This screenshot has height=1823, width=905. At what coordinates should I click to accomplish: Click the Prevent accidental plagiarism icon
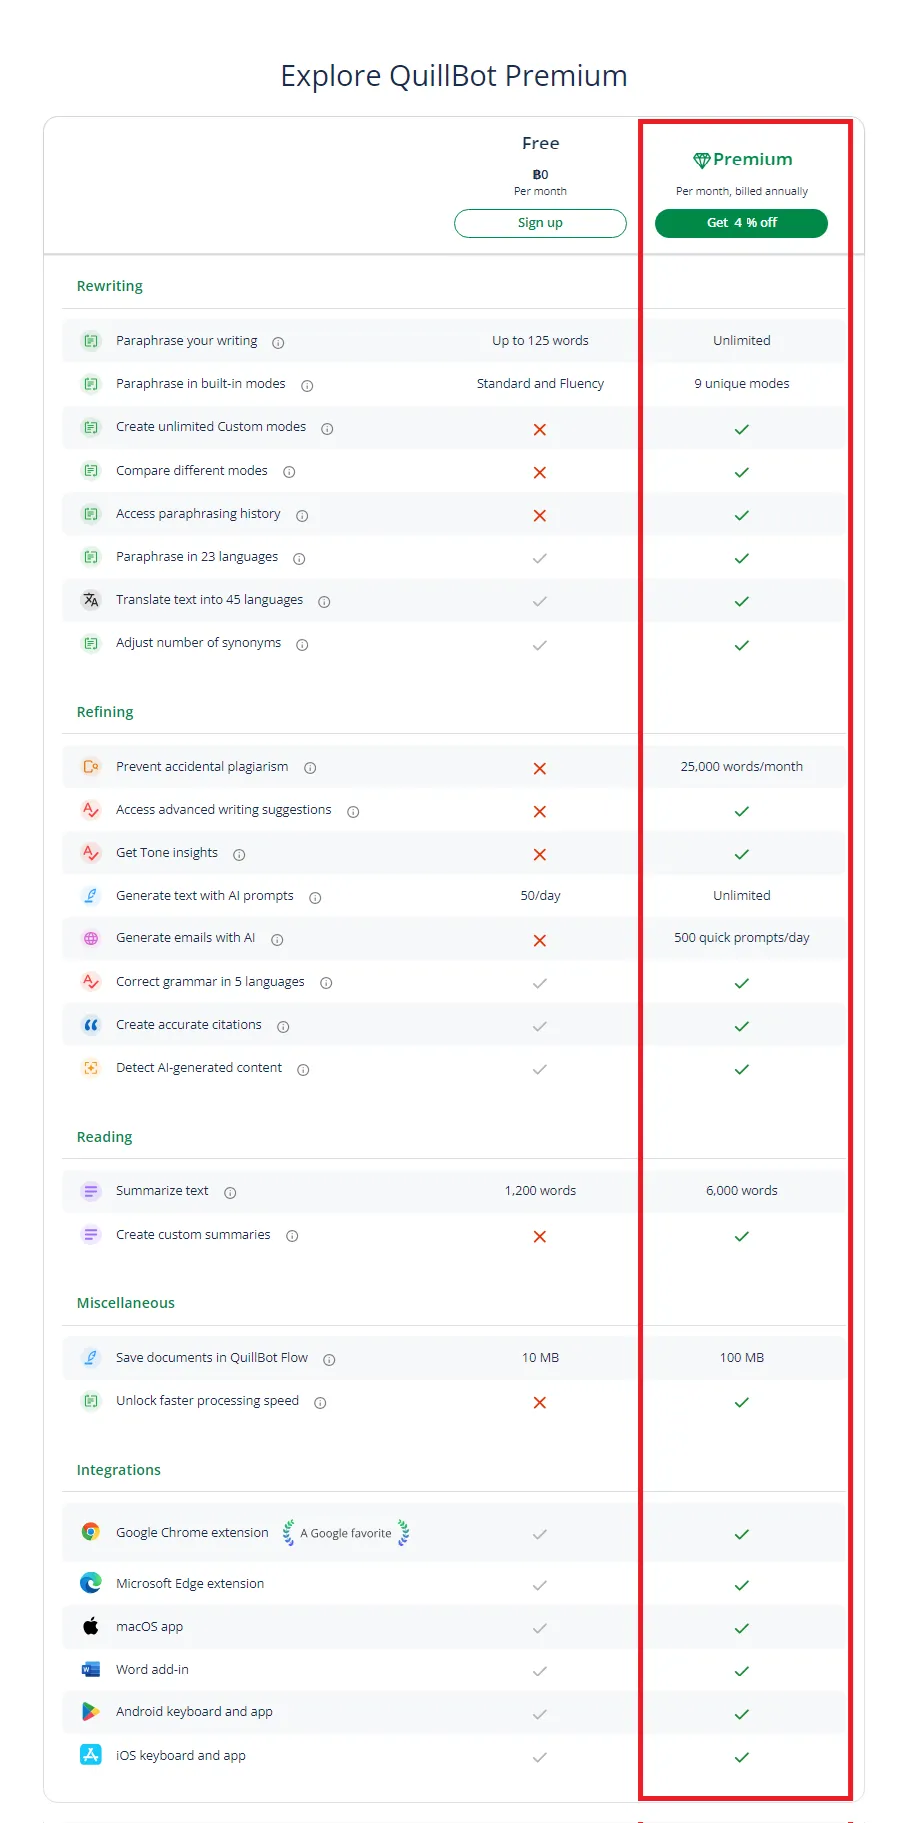click(91, 767)
